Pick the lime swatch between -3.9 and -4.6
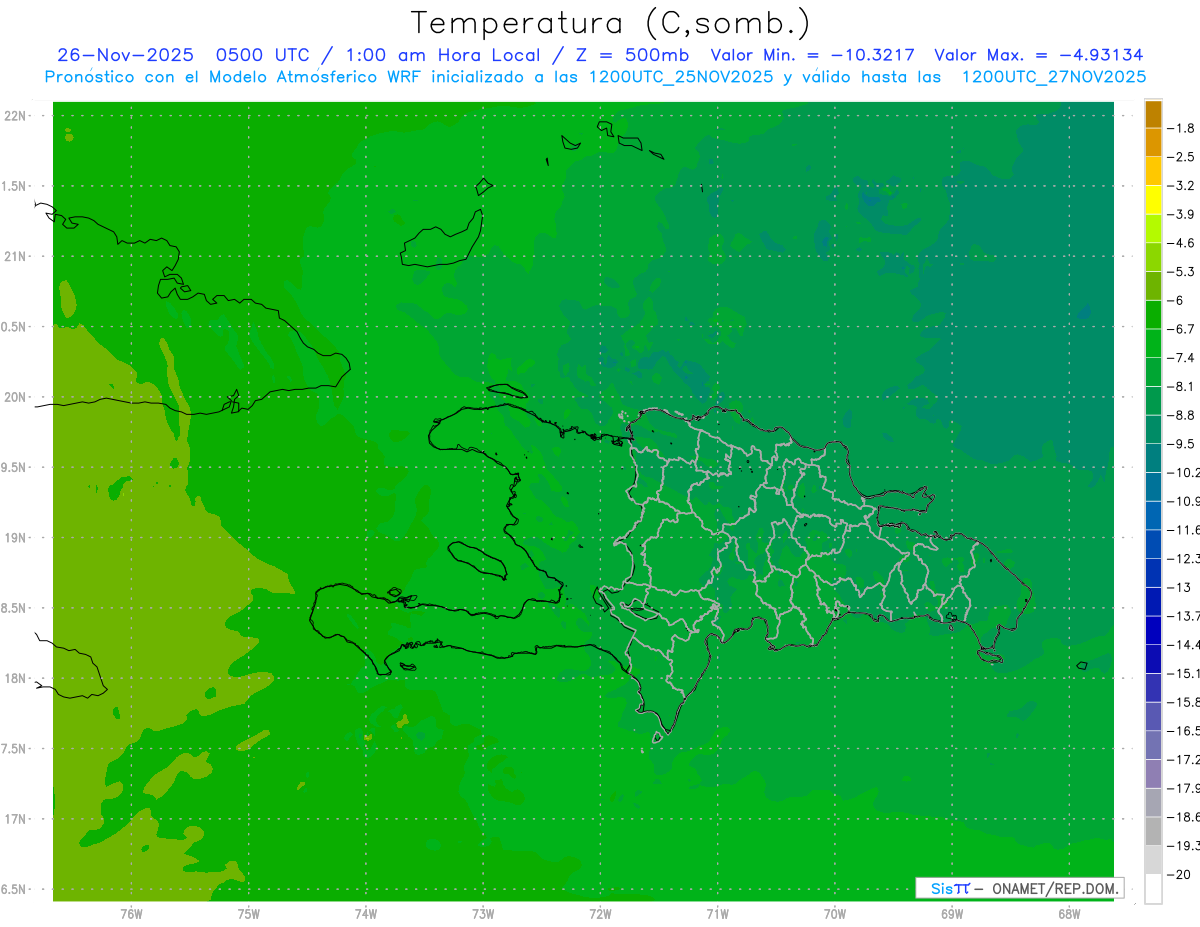The width and height of the screenshot is (1200, 927). (1153, 229)
